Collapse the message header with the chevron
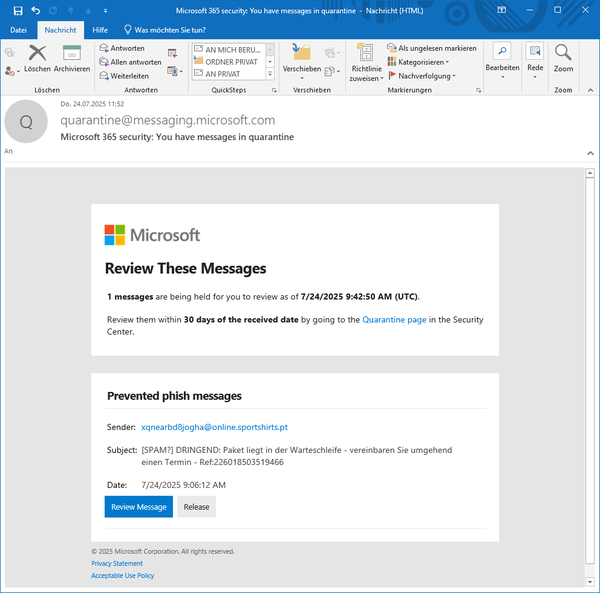The height and width of the screenshot is (593, 600). [589, 152]
